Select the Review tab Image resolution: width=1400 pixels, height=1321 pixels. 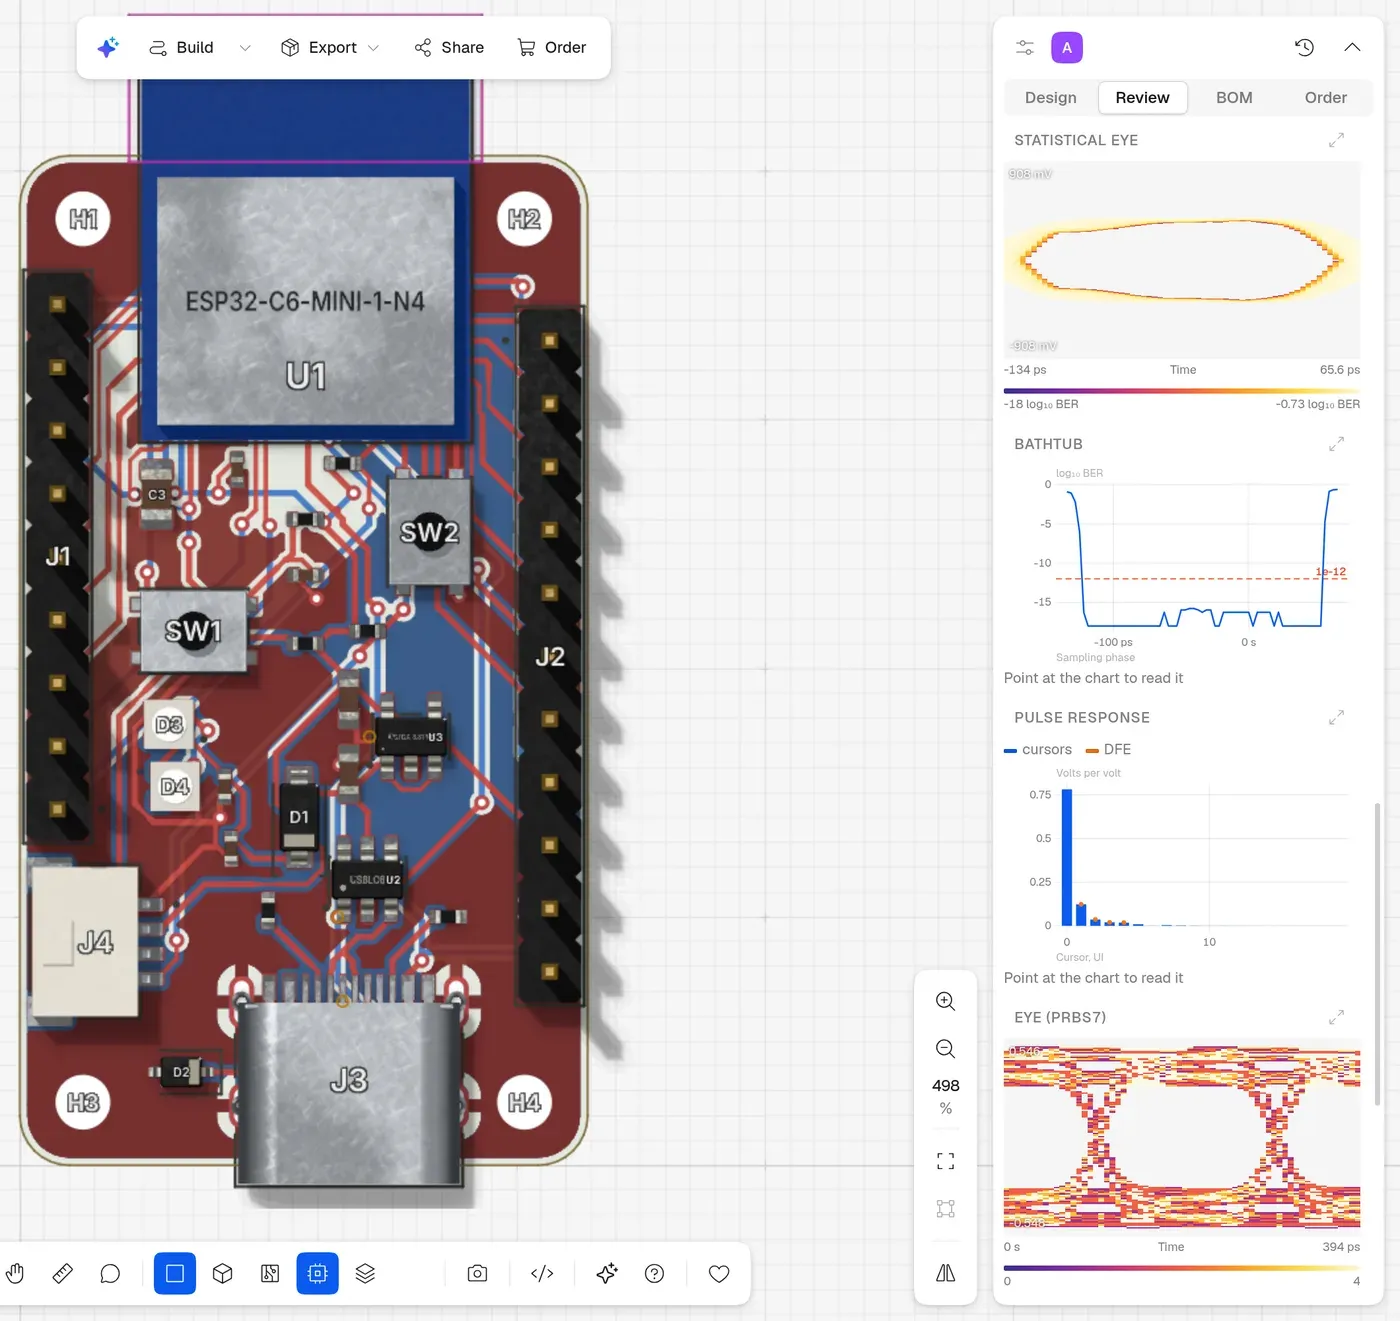pyautogui.click(x=1142, y=97)
